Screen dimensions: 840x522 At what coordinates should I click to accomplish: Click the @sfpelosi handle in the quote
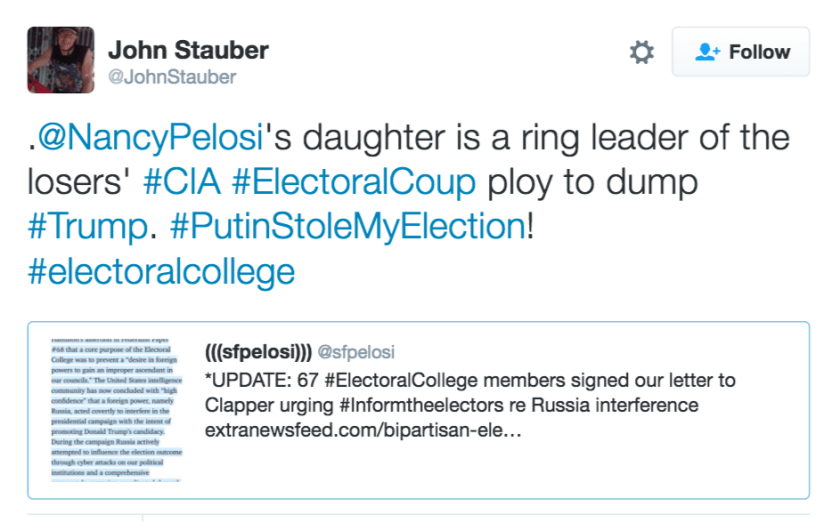356,352
